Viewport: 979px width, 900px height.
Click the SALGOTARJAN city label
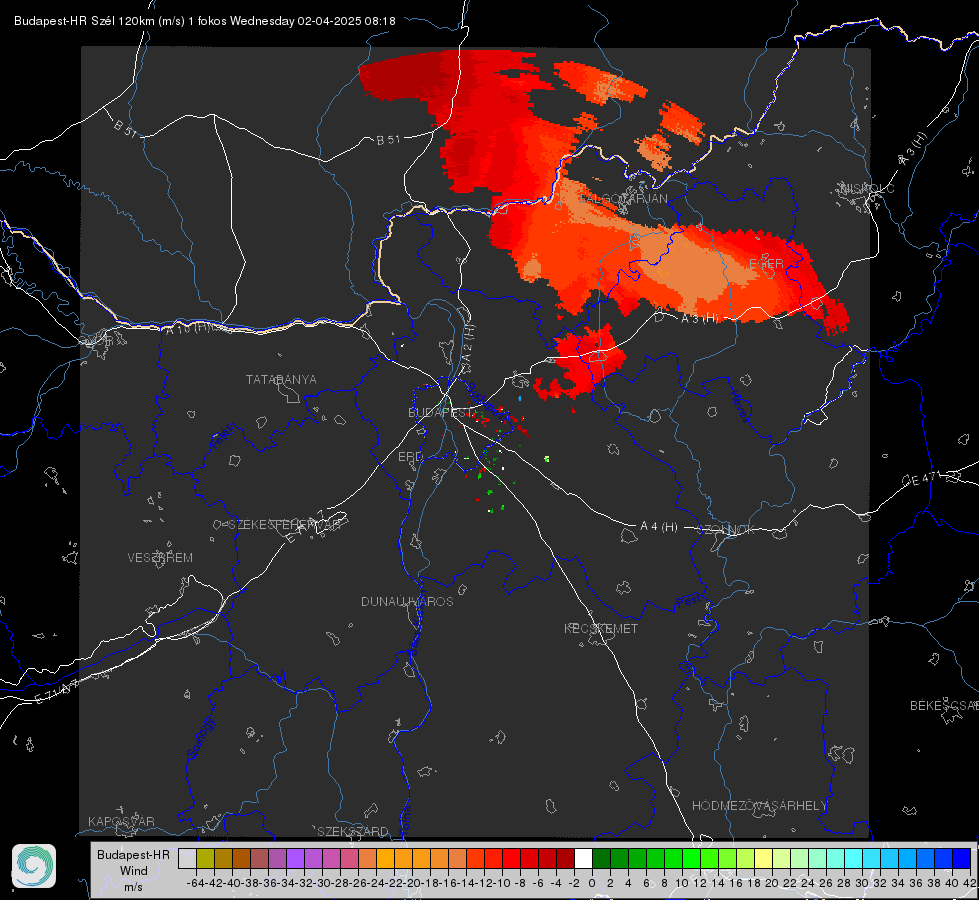coord(622,199)
